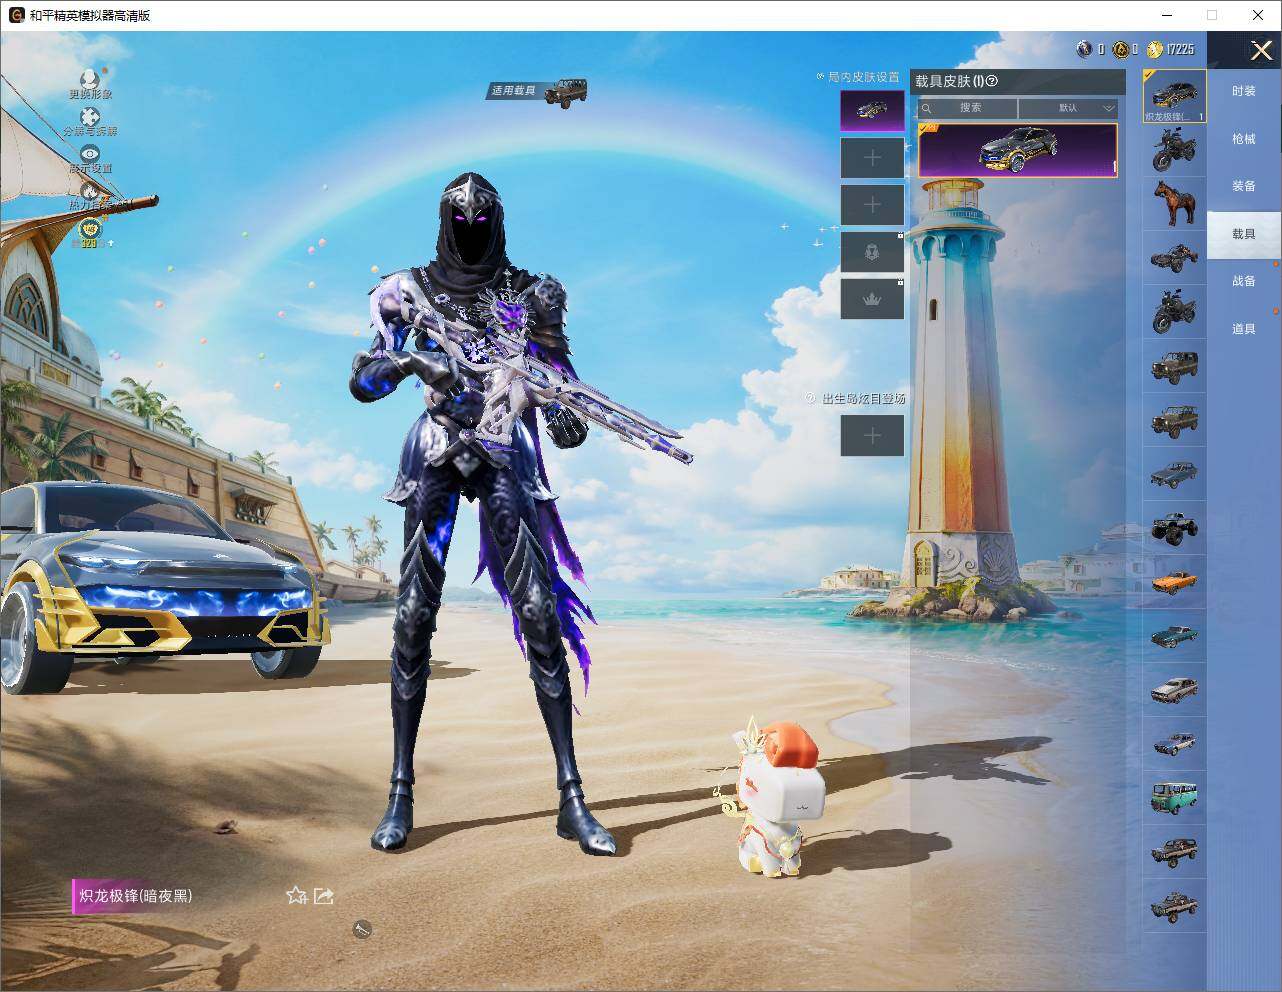Open the 分解与拆解 puzzle-piece icon
The height and width of the screenshot is (992, 1282).
(x=90, y=122)
